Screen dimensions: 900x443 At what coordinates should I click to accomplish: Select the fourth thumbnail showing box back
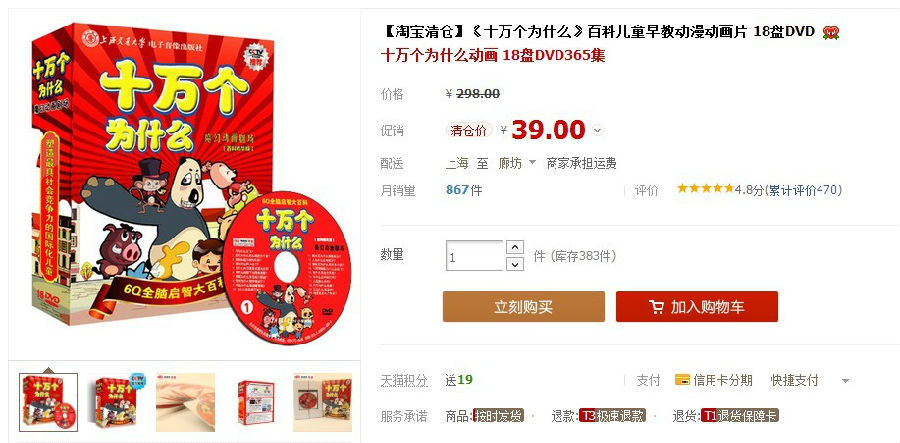point(254,402)
